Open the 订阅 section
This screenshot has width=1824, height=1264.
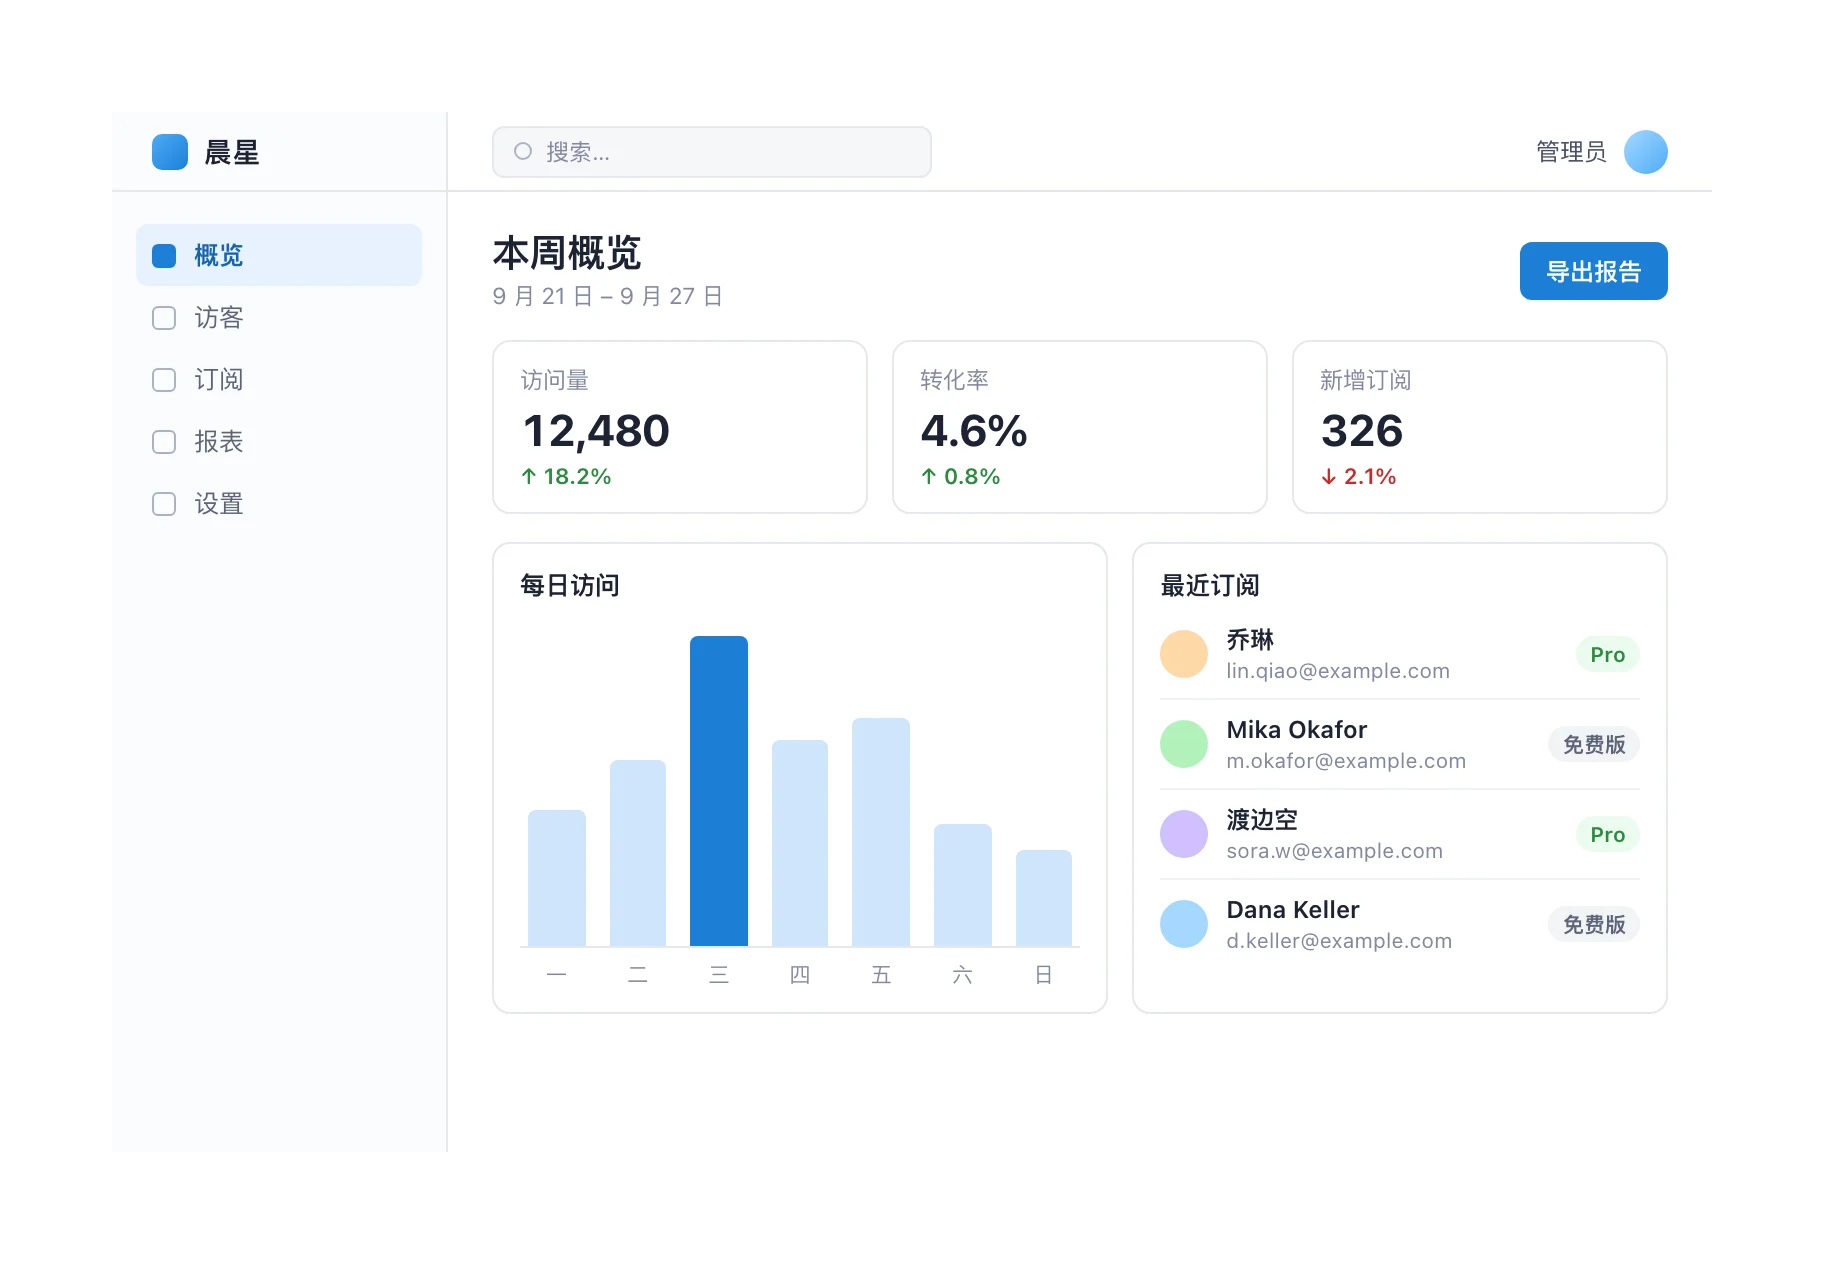[279, 380]
